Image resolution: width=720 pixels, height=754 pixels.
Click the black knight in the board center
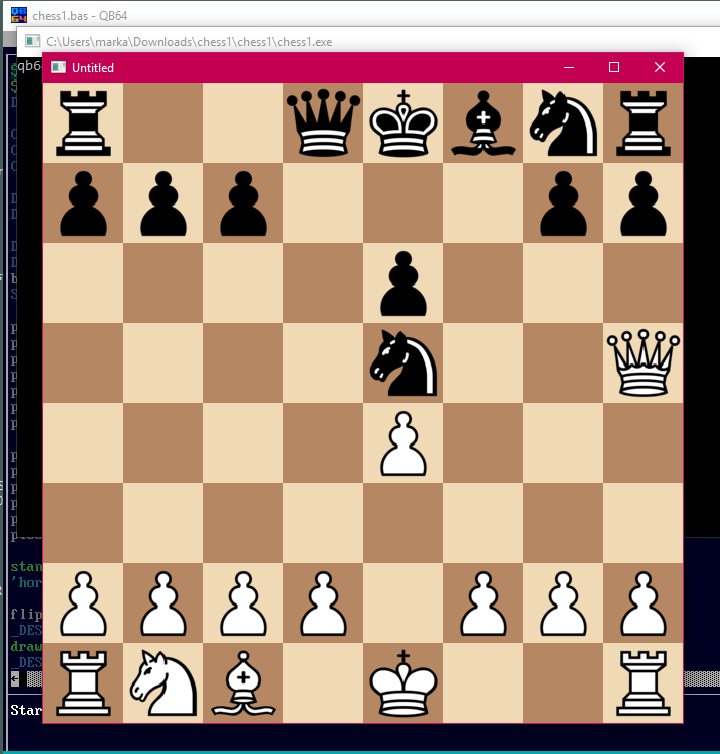(403, 363)
